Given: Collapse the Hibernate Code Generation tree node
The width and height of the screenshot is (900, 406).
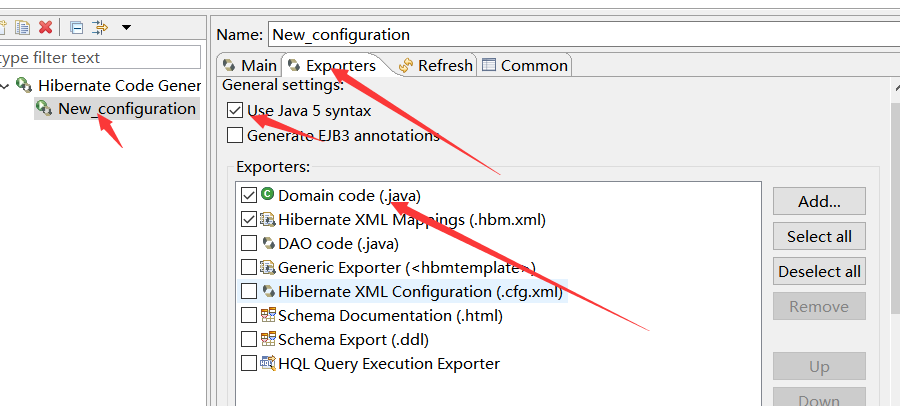Looking at the screenshot, I should coord(5,86).
